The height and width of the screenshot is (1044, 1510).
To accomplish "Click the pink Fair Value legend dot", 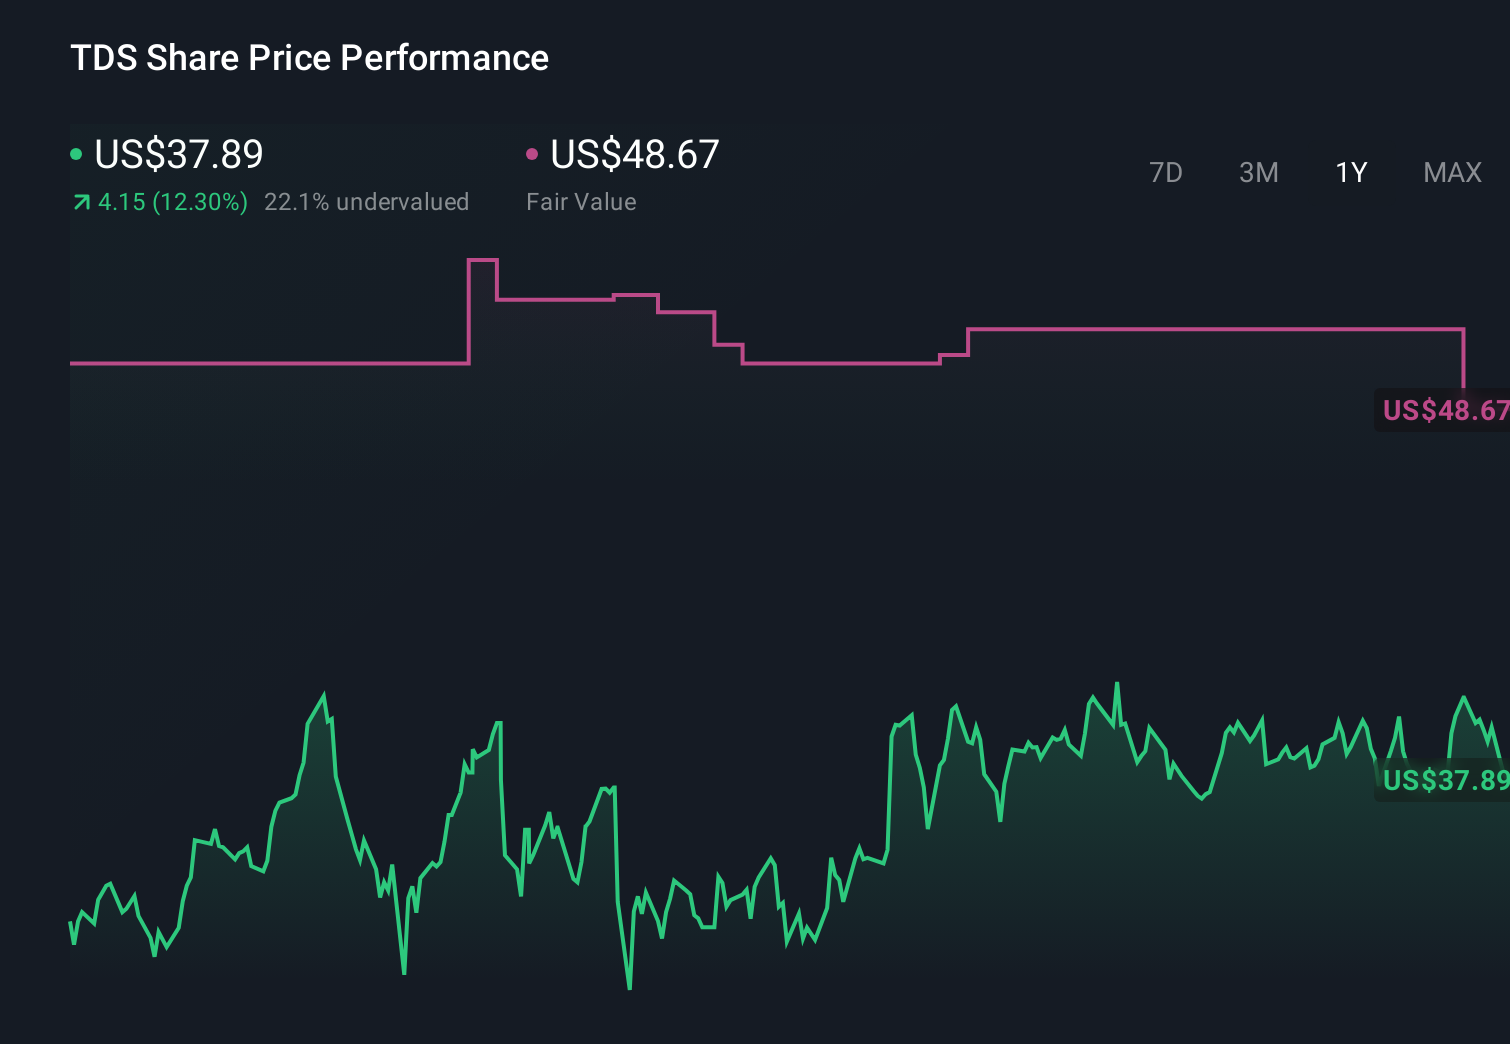I will pos(533,153).
